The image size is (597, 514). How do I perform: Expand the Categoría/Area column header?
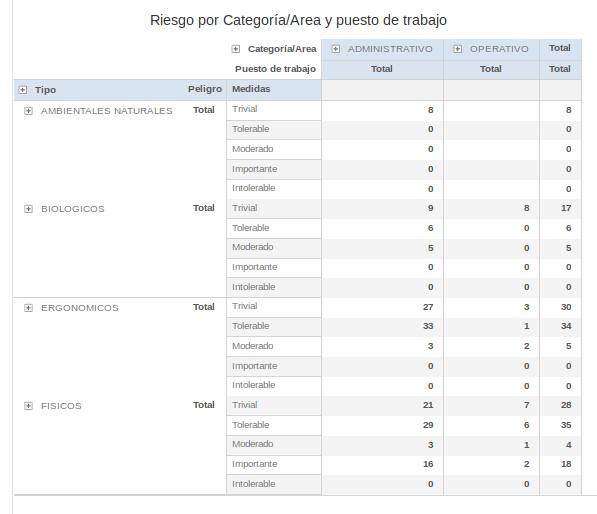(x=236, y=49)
